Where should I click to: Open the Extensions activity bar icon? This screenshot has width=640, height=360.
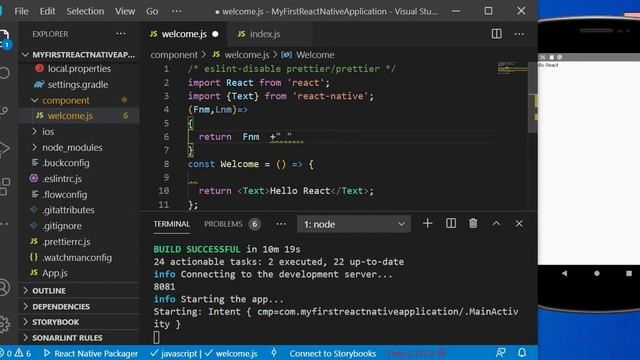pyautogui.click(x=4, y=187)
